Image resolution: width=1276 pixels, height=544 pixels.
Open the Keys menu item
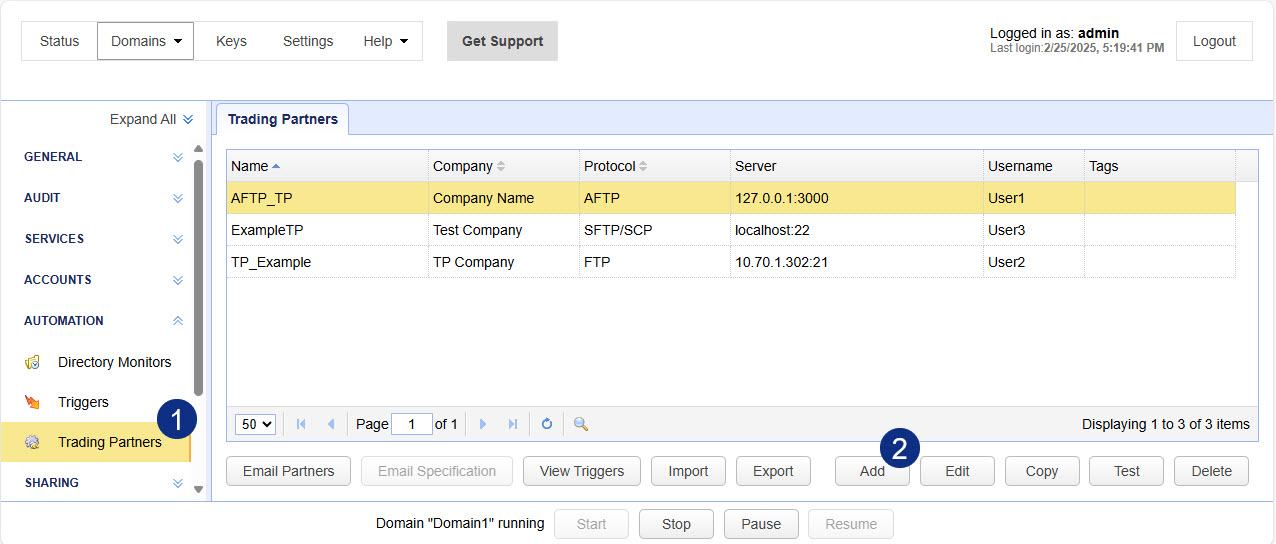(x=231, y=41)
